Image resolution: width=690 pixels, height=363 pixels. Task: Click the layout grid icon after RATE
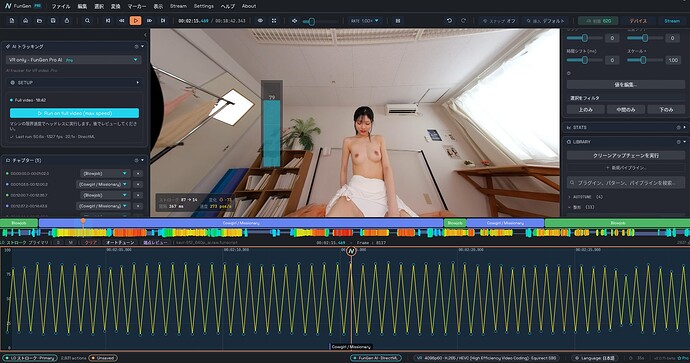398,21
